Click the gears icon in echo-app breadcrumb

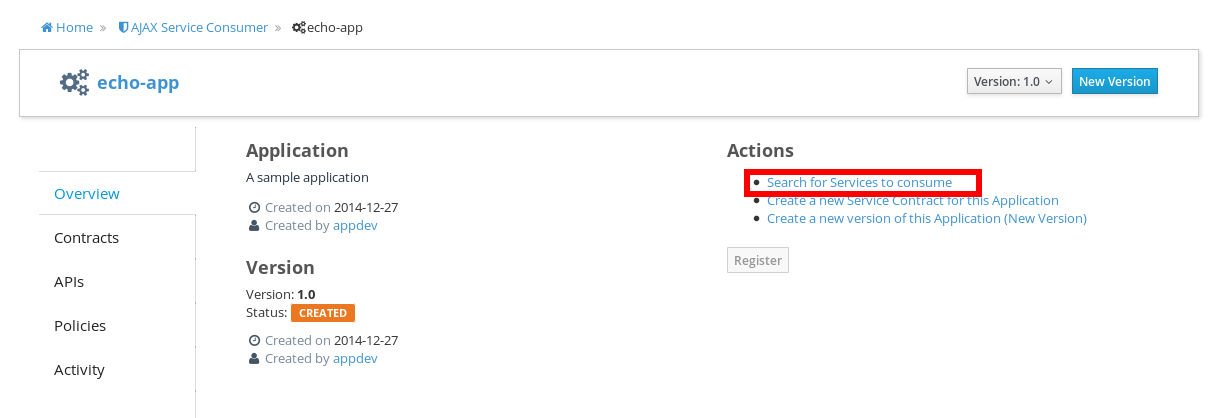click(298, 28)
